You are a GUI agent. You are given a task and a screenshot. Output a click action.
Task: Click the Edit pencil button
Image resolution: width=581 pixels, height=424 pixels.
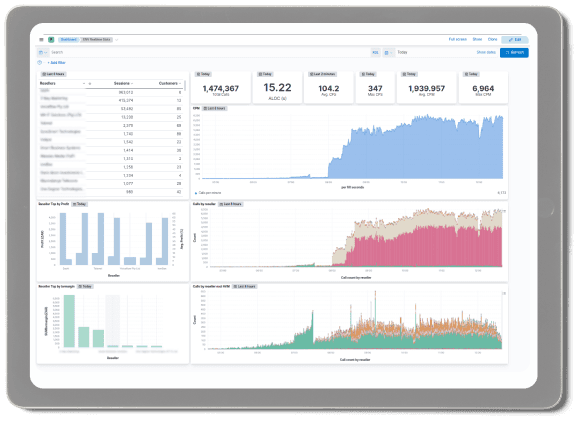click(514, 40)
